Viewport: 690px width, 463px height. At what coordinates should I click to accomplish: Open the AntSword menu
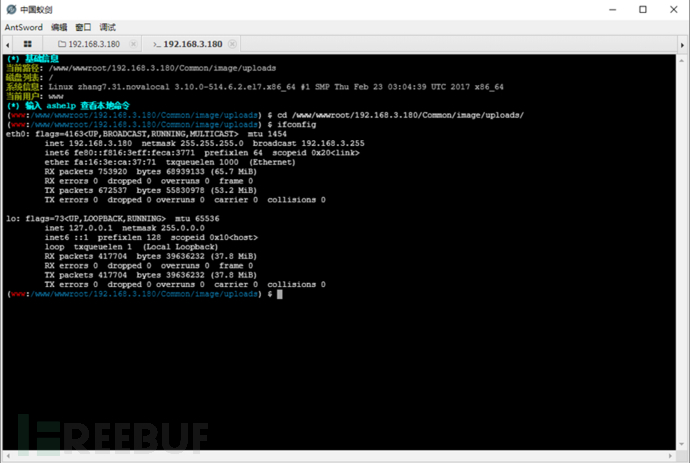[x=24, y=27]
